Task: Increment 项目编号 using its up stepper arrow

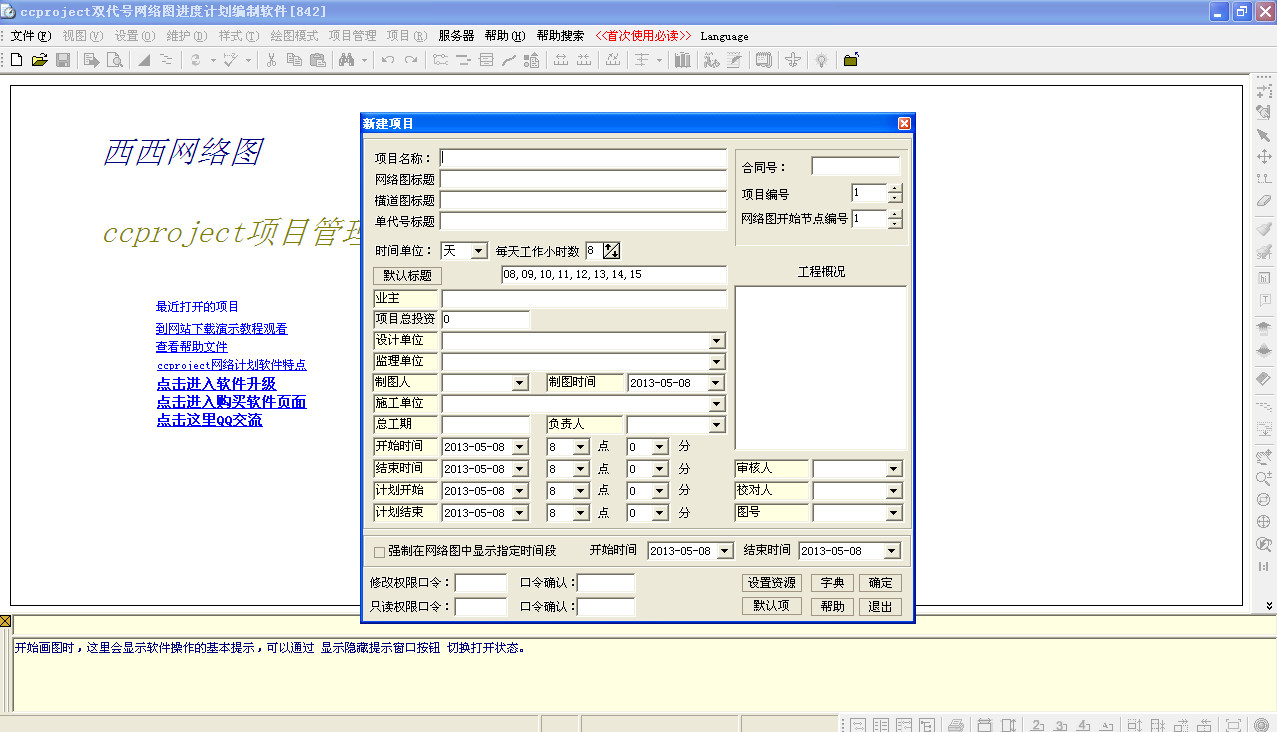Action: 893,189
